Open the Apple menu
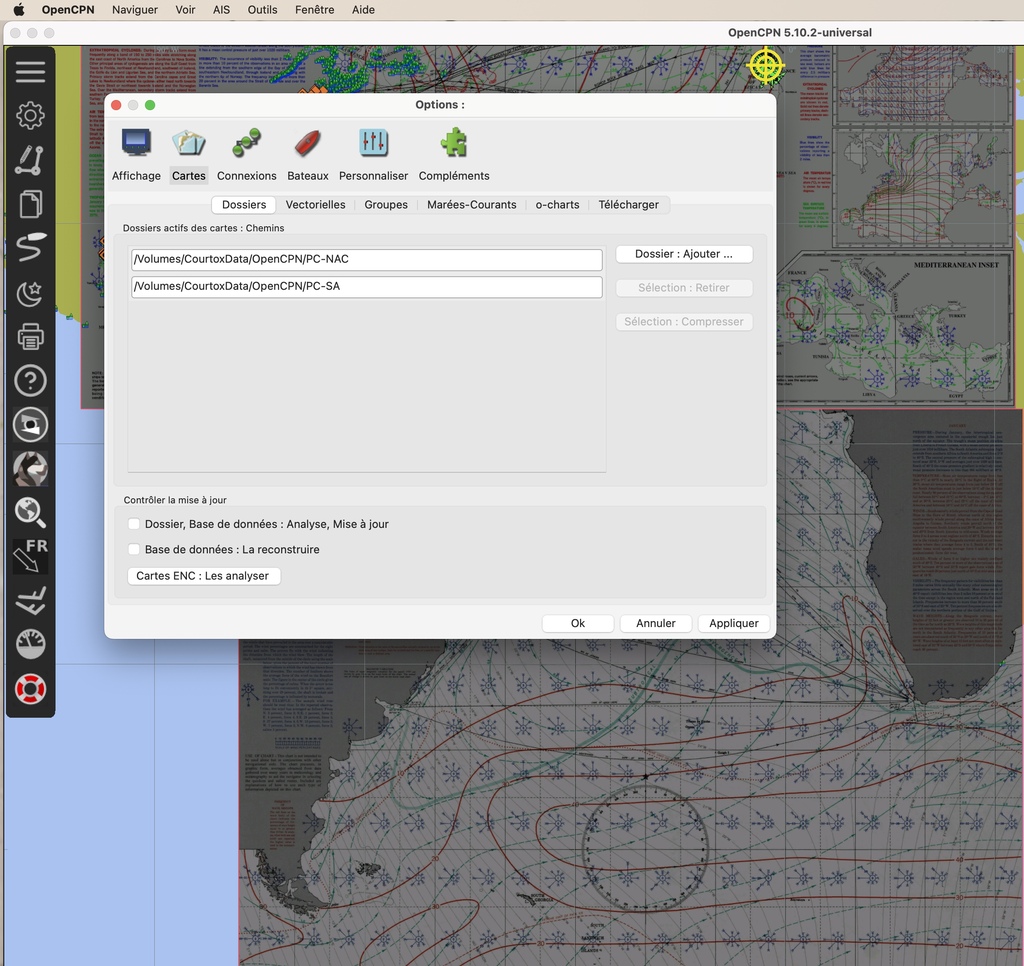This screenshot has width=1024, height=966. [x=19, y=10]
